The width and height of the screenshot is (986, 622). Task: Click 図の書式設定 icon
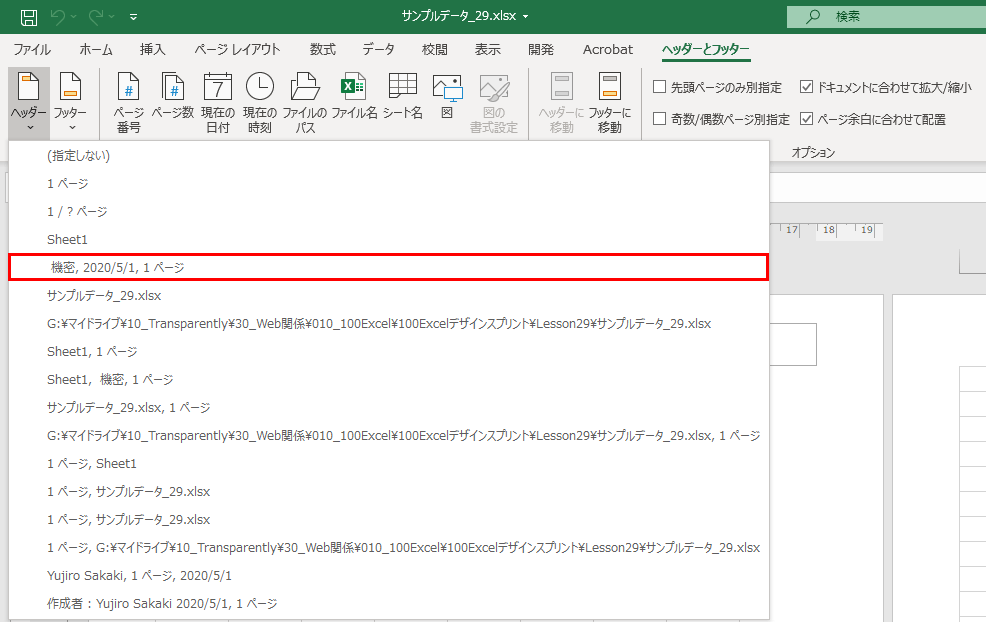tap(494, 103)
